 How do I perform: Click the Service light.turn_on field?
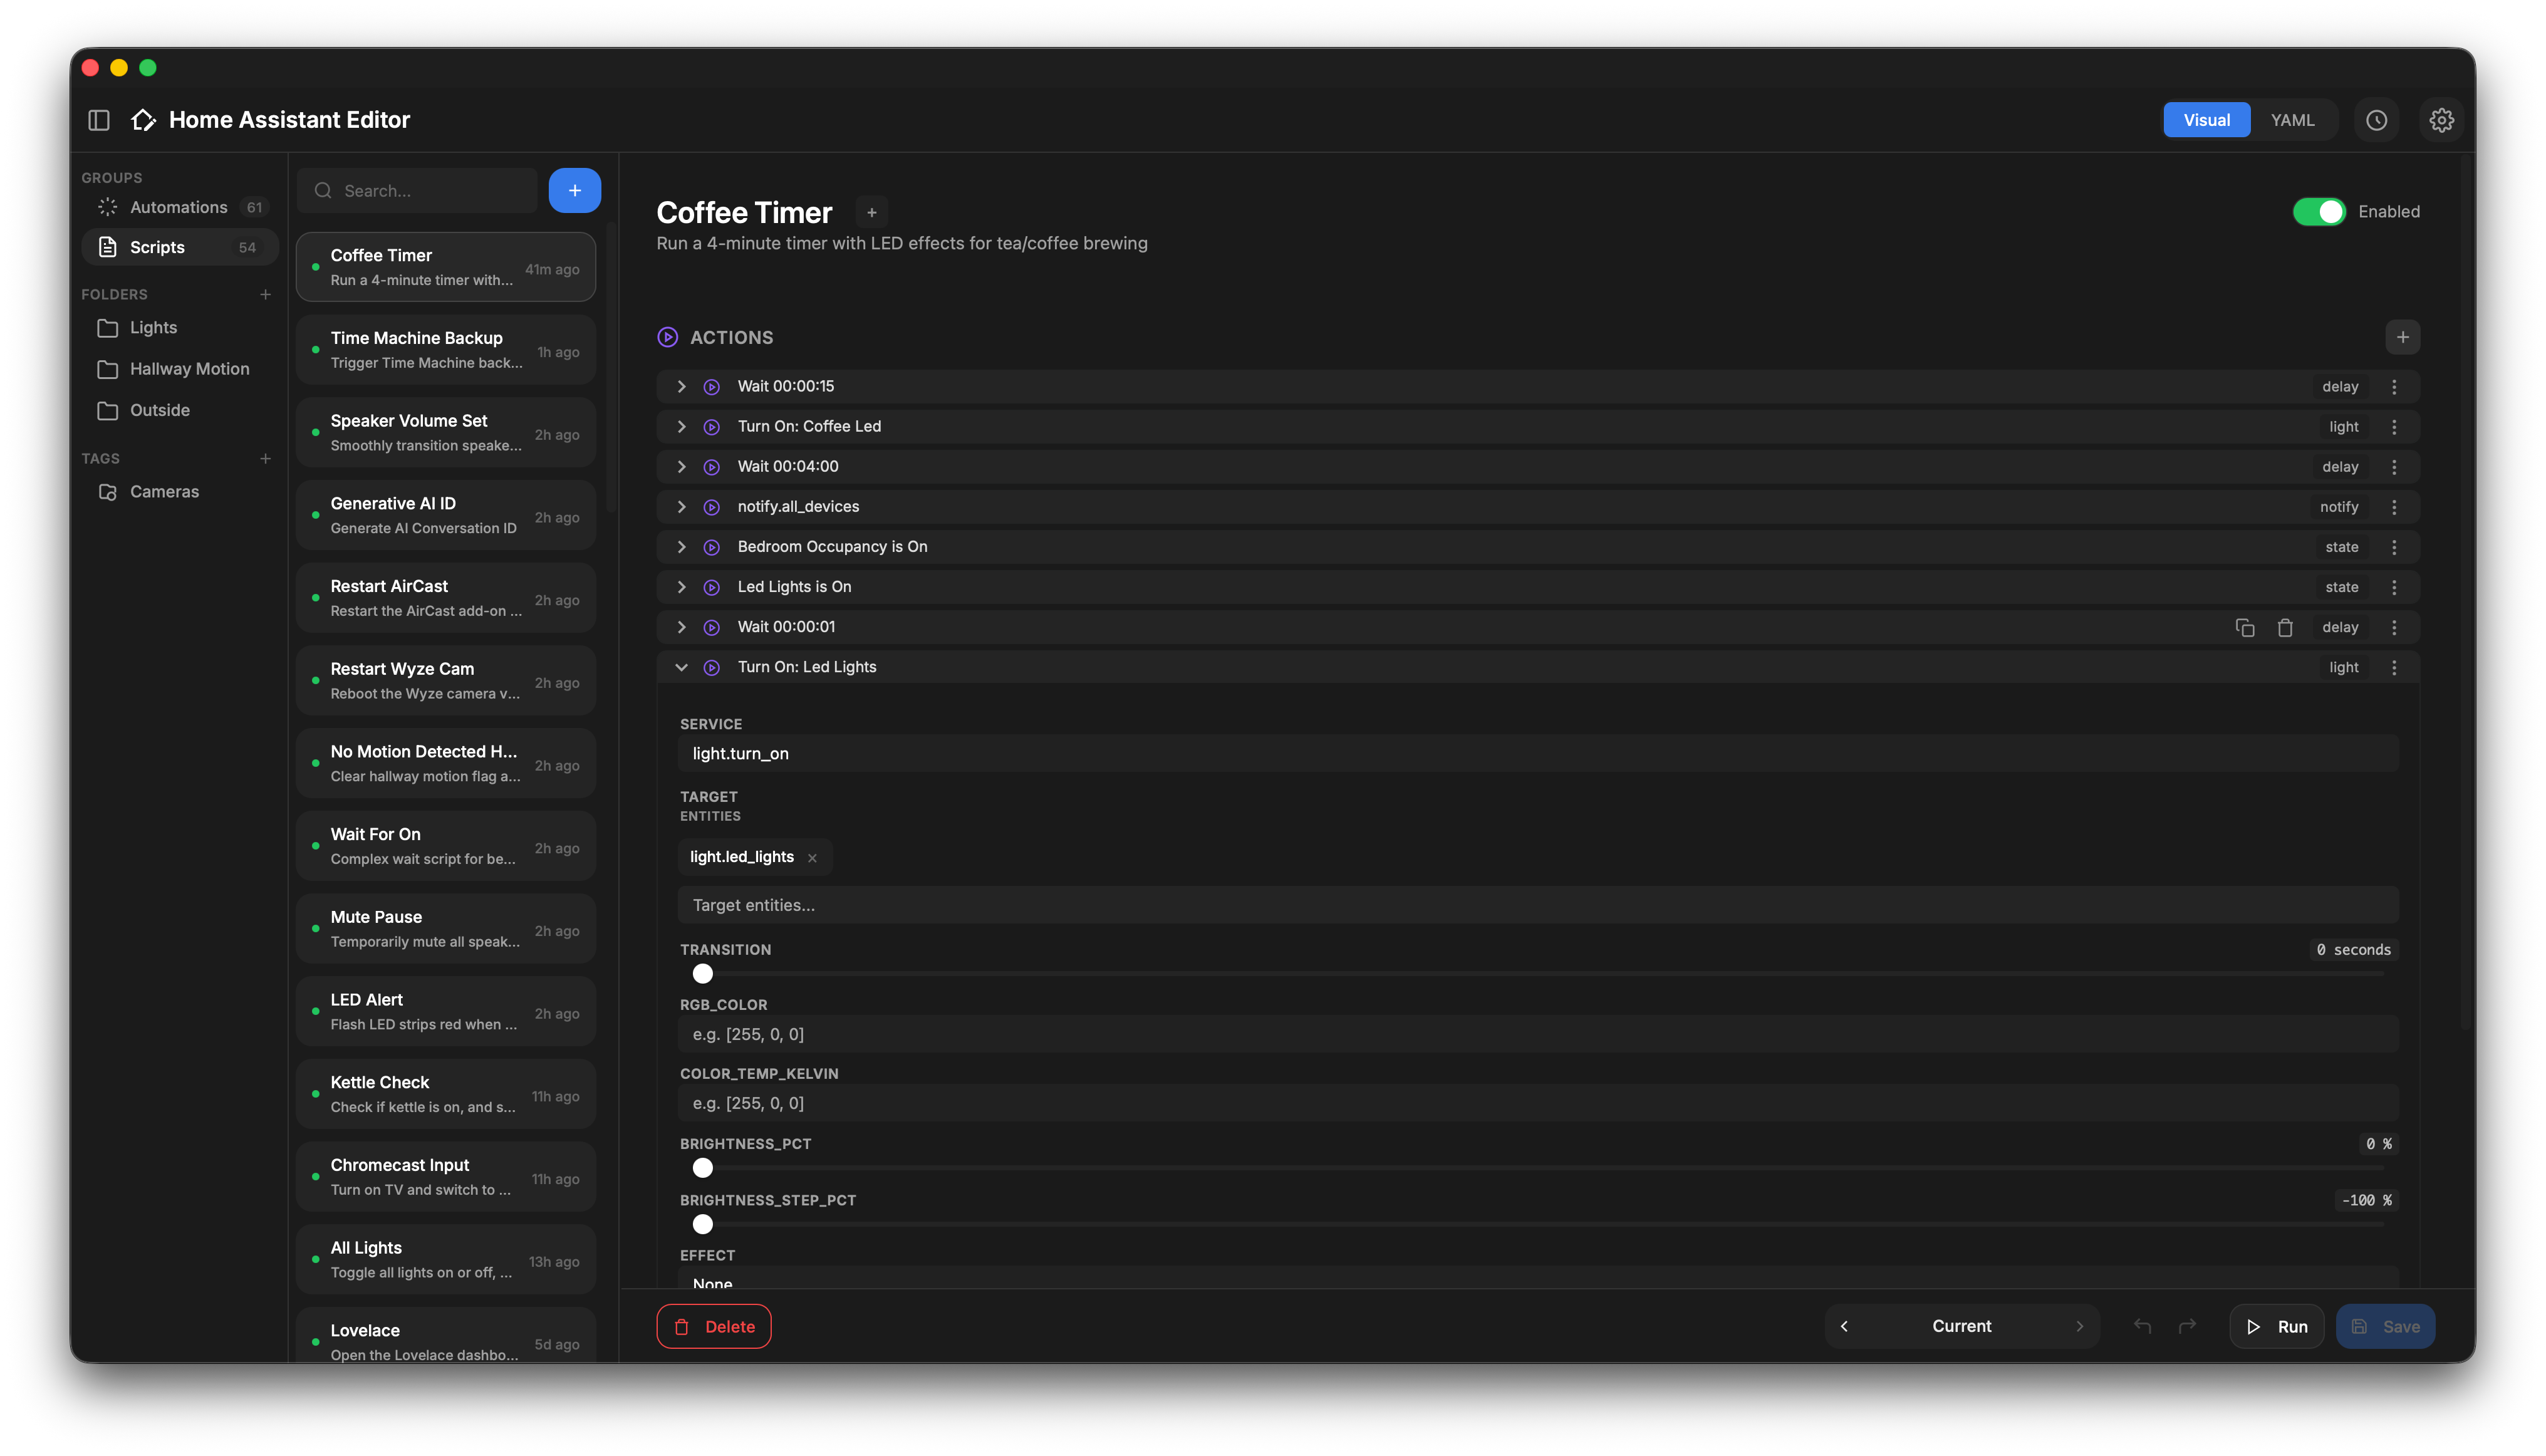click(x=1537, y=753)
